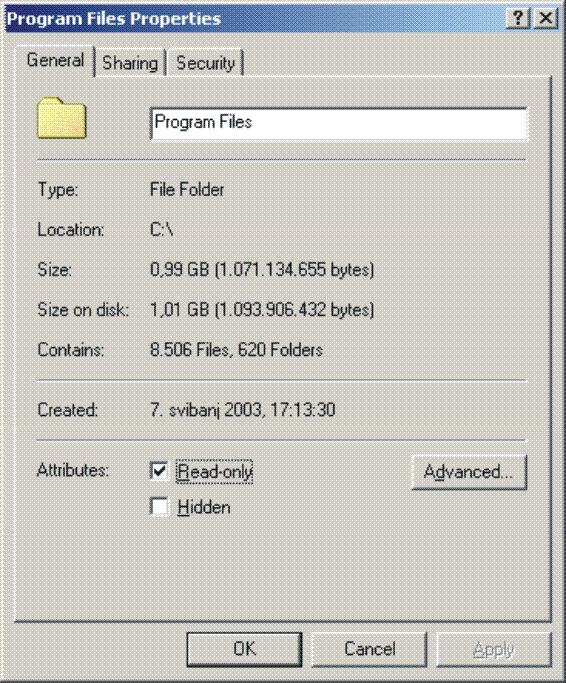Uncheck the Read-only attribute checkbox

[x=159, y=471]
